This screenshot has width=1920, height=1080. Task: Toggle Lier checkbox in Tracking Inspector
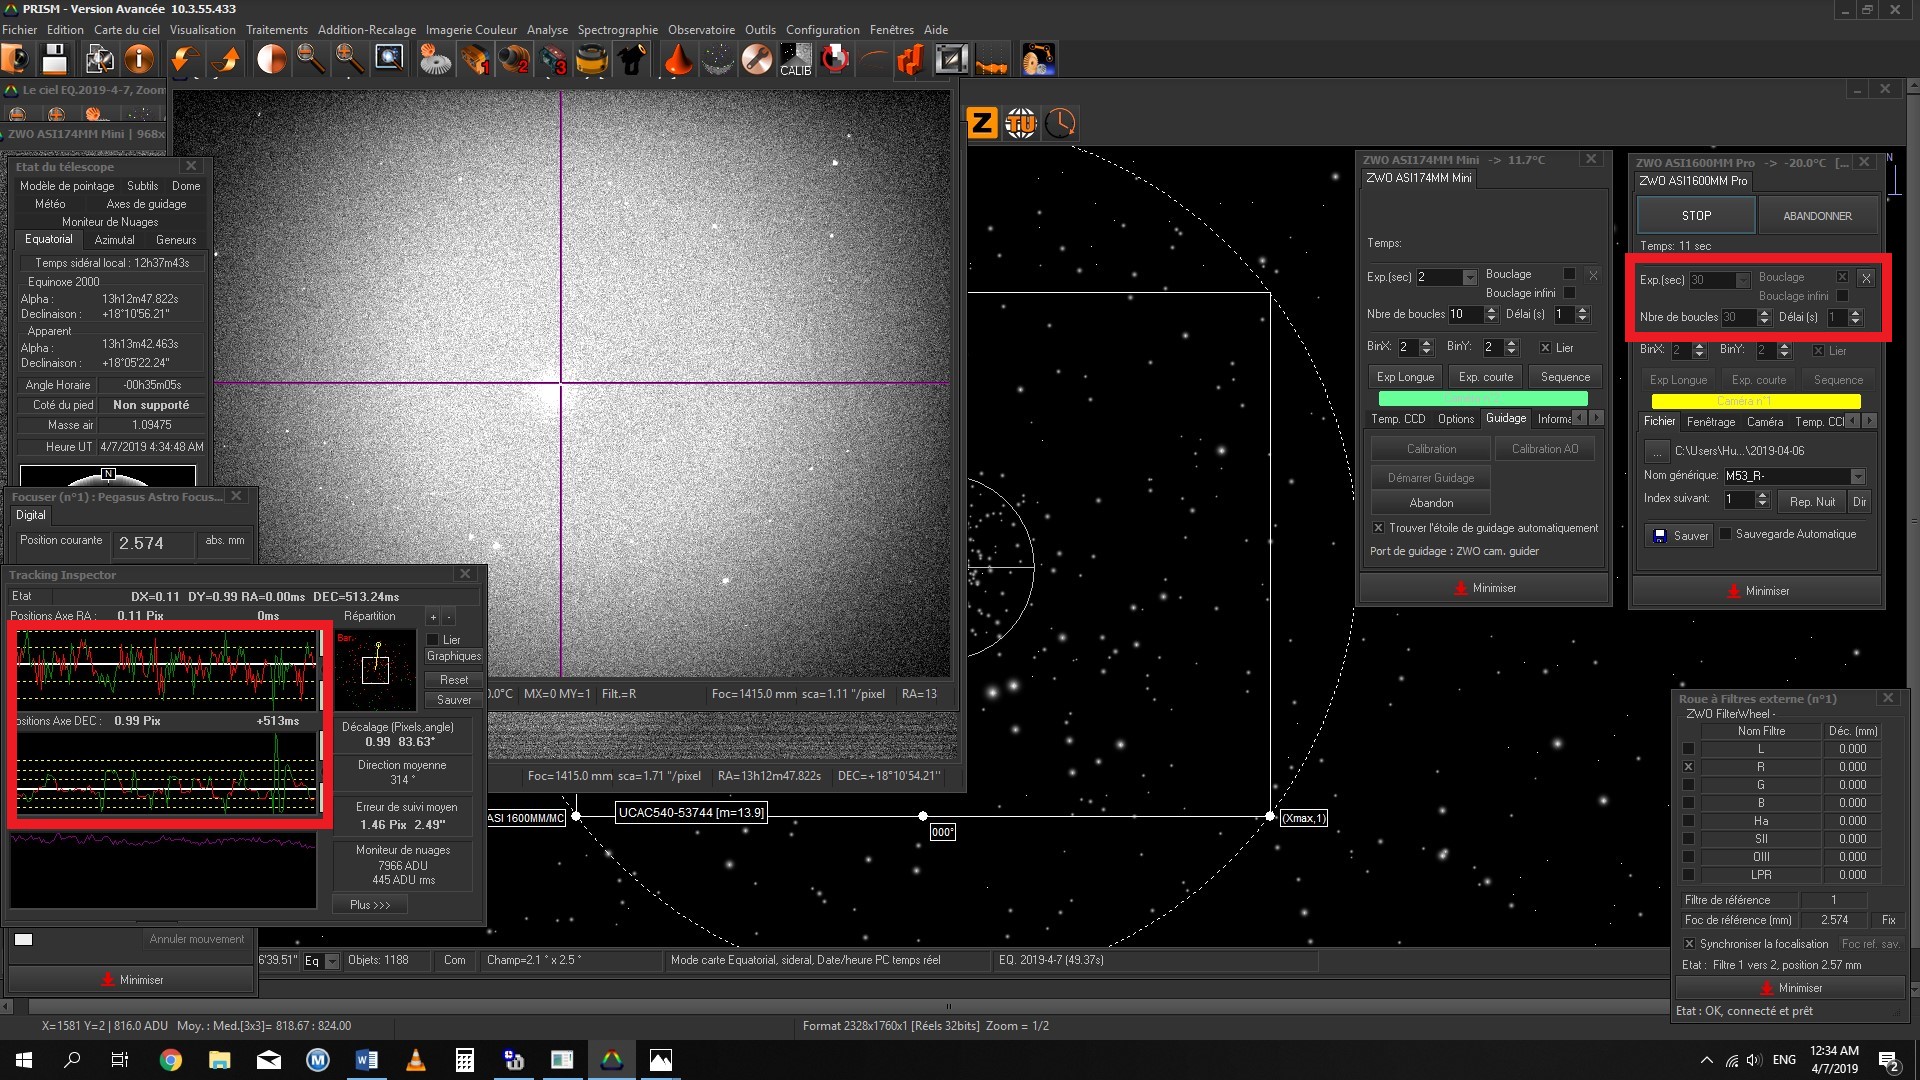(433, 640)
